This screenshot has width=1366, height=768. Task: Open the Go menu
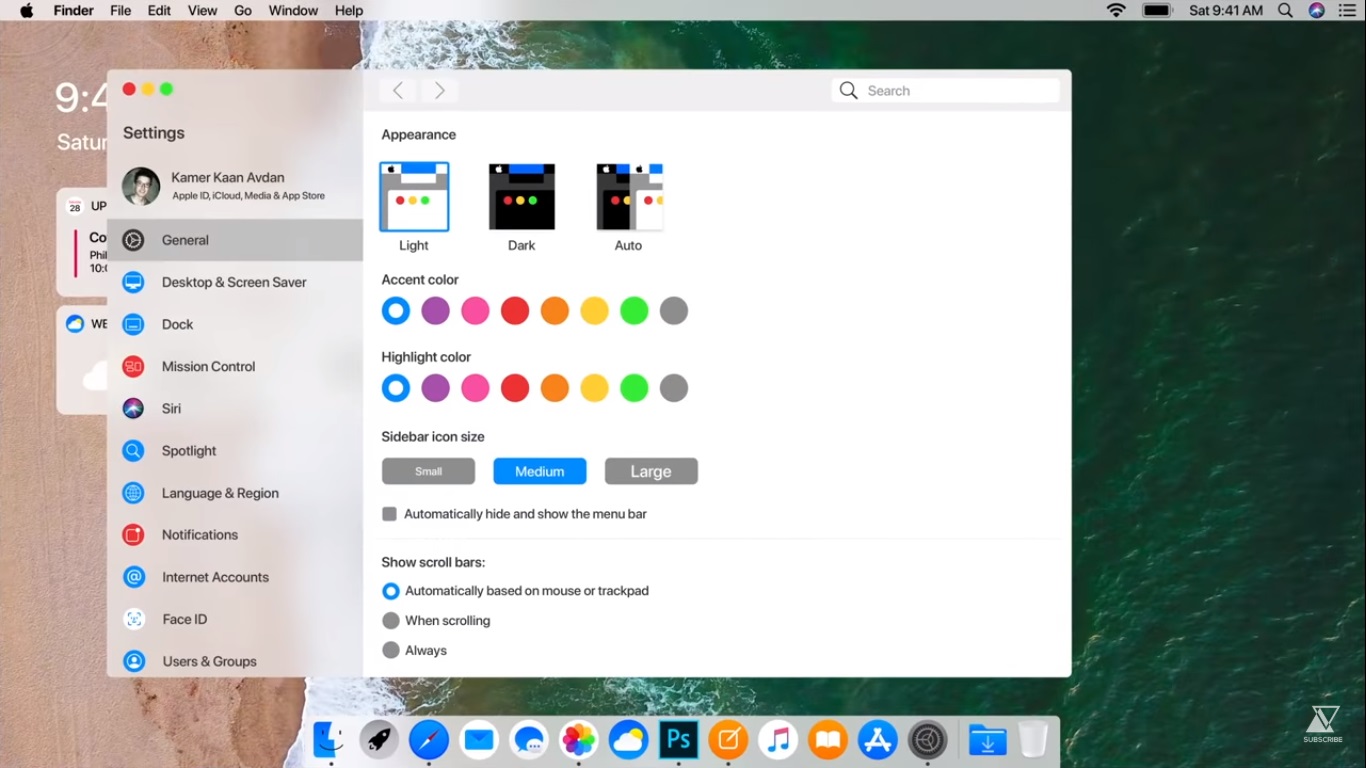(x=243, y=10)
